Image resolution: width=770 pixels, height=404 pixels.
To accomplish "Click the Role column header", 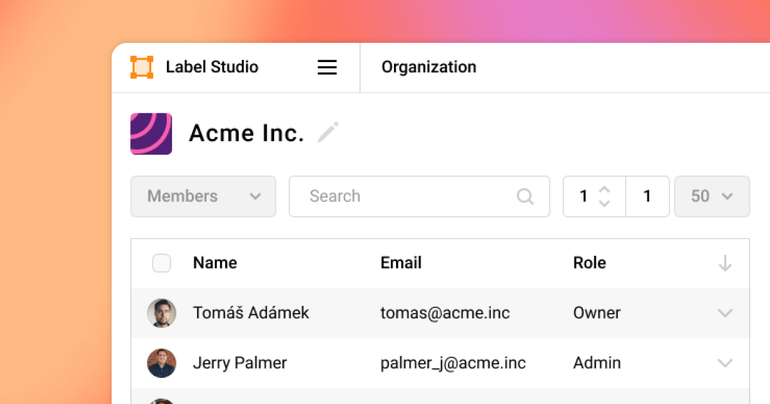I will point(589,263).
